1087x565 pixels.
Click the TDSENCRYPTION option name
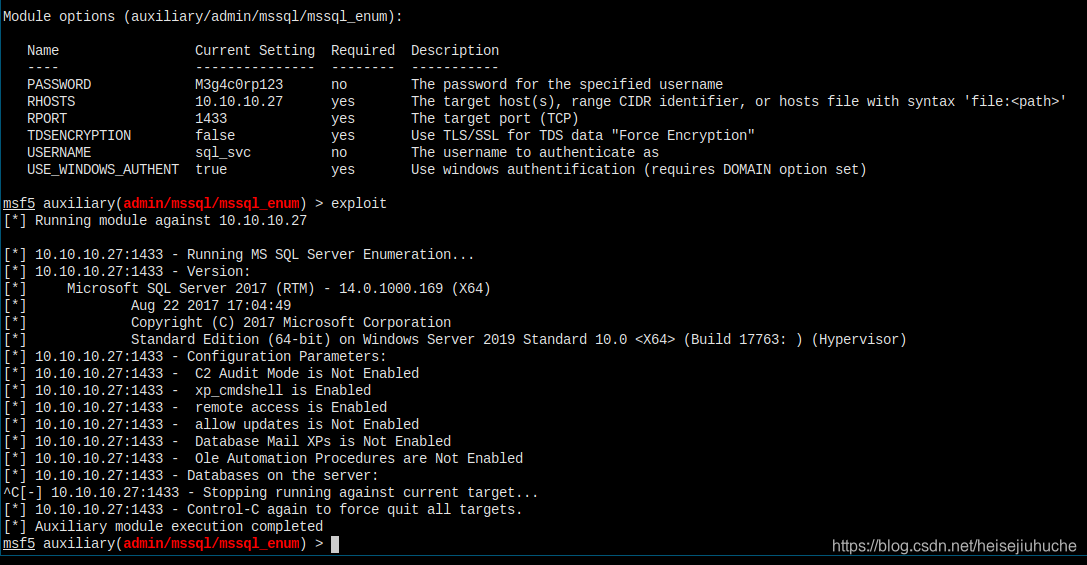79,135
